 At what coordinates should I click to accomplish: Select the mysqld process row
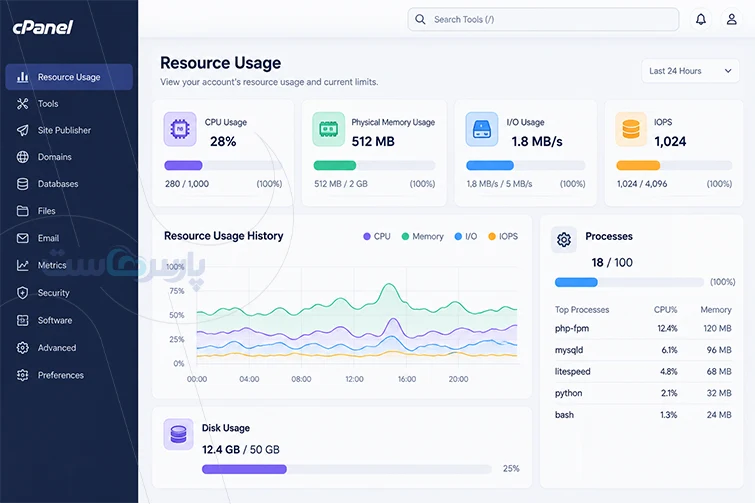coord(643,350)
